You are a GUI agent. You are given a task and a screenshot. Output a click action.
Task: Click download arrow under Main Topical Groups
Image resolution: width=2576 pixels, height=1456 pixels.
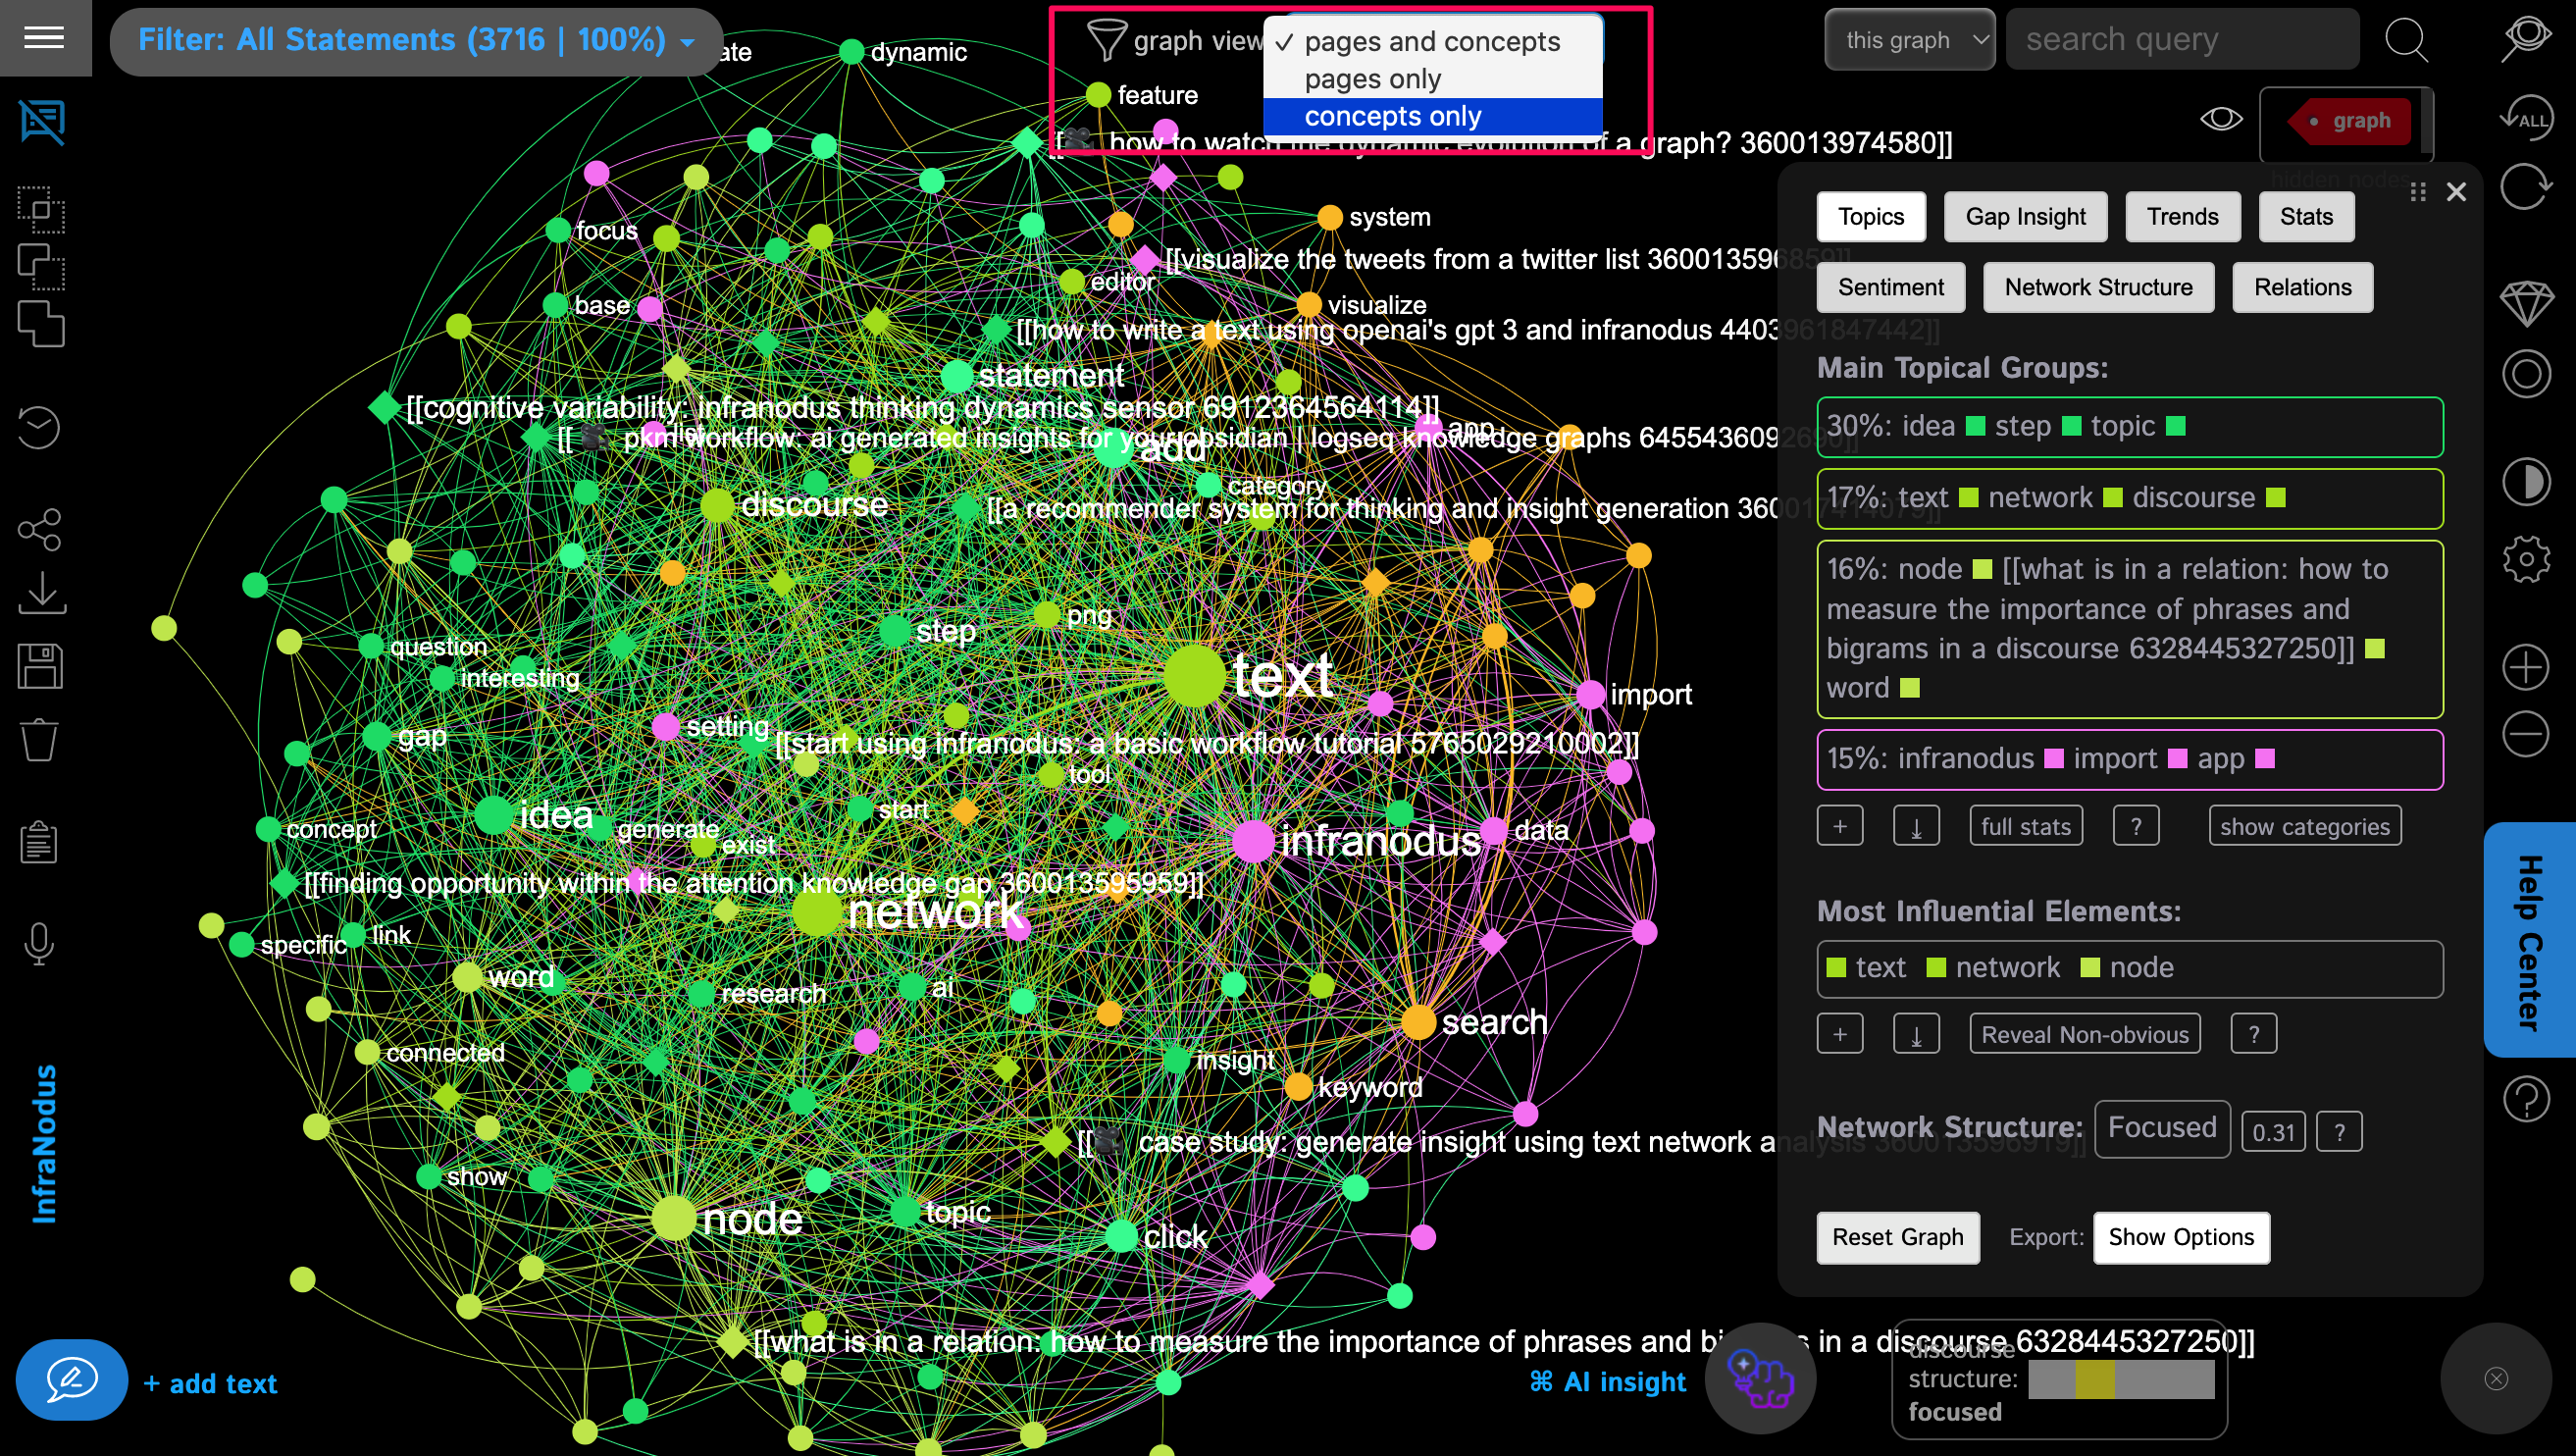tap(1916, 826)
